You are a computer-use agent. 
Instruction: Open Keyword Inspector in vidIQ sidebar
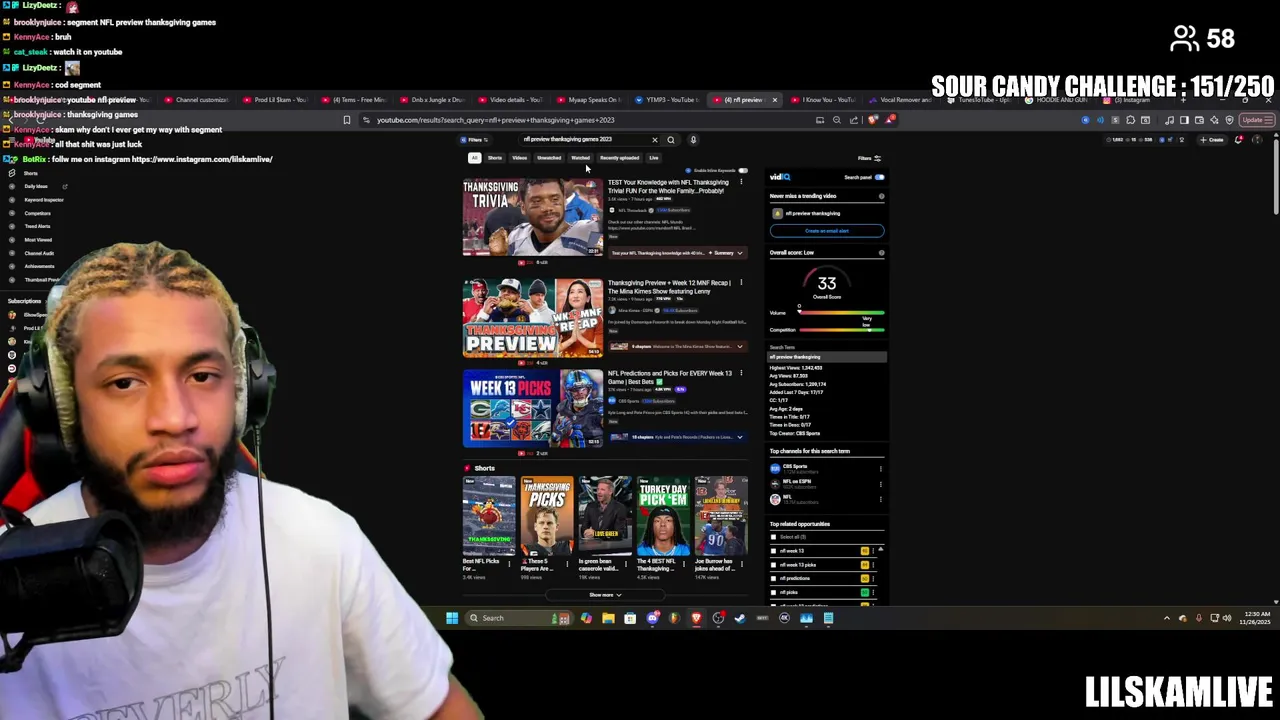click(x=44, y=200)
